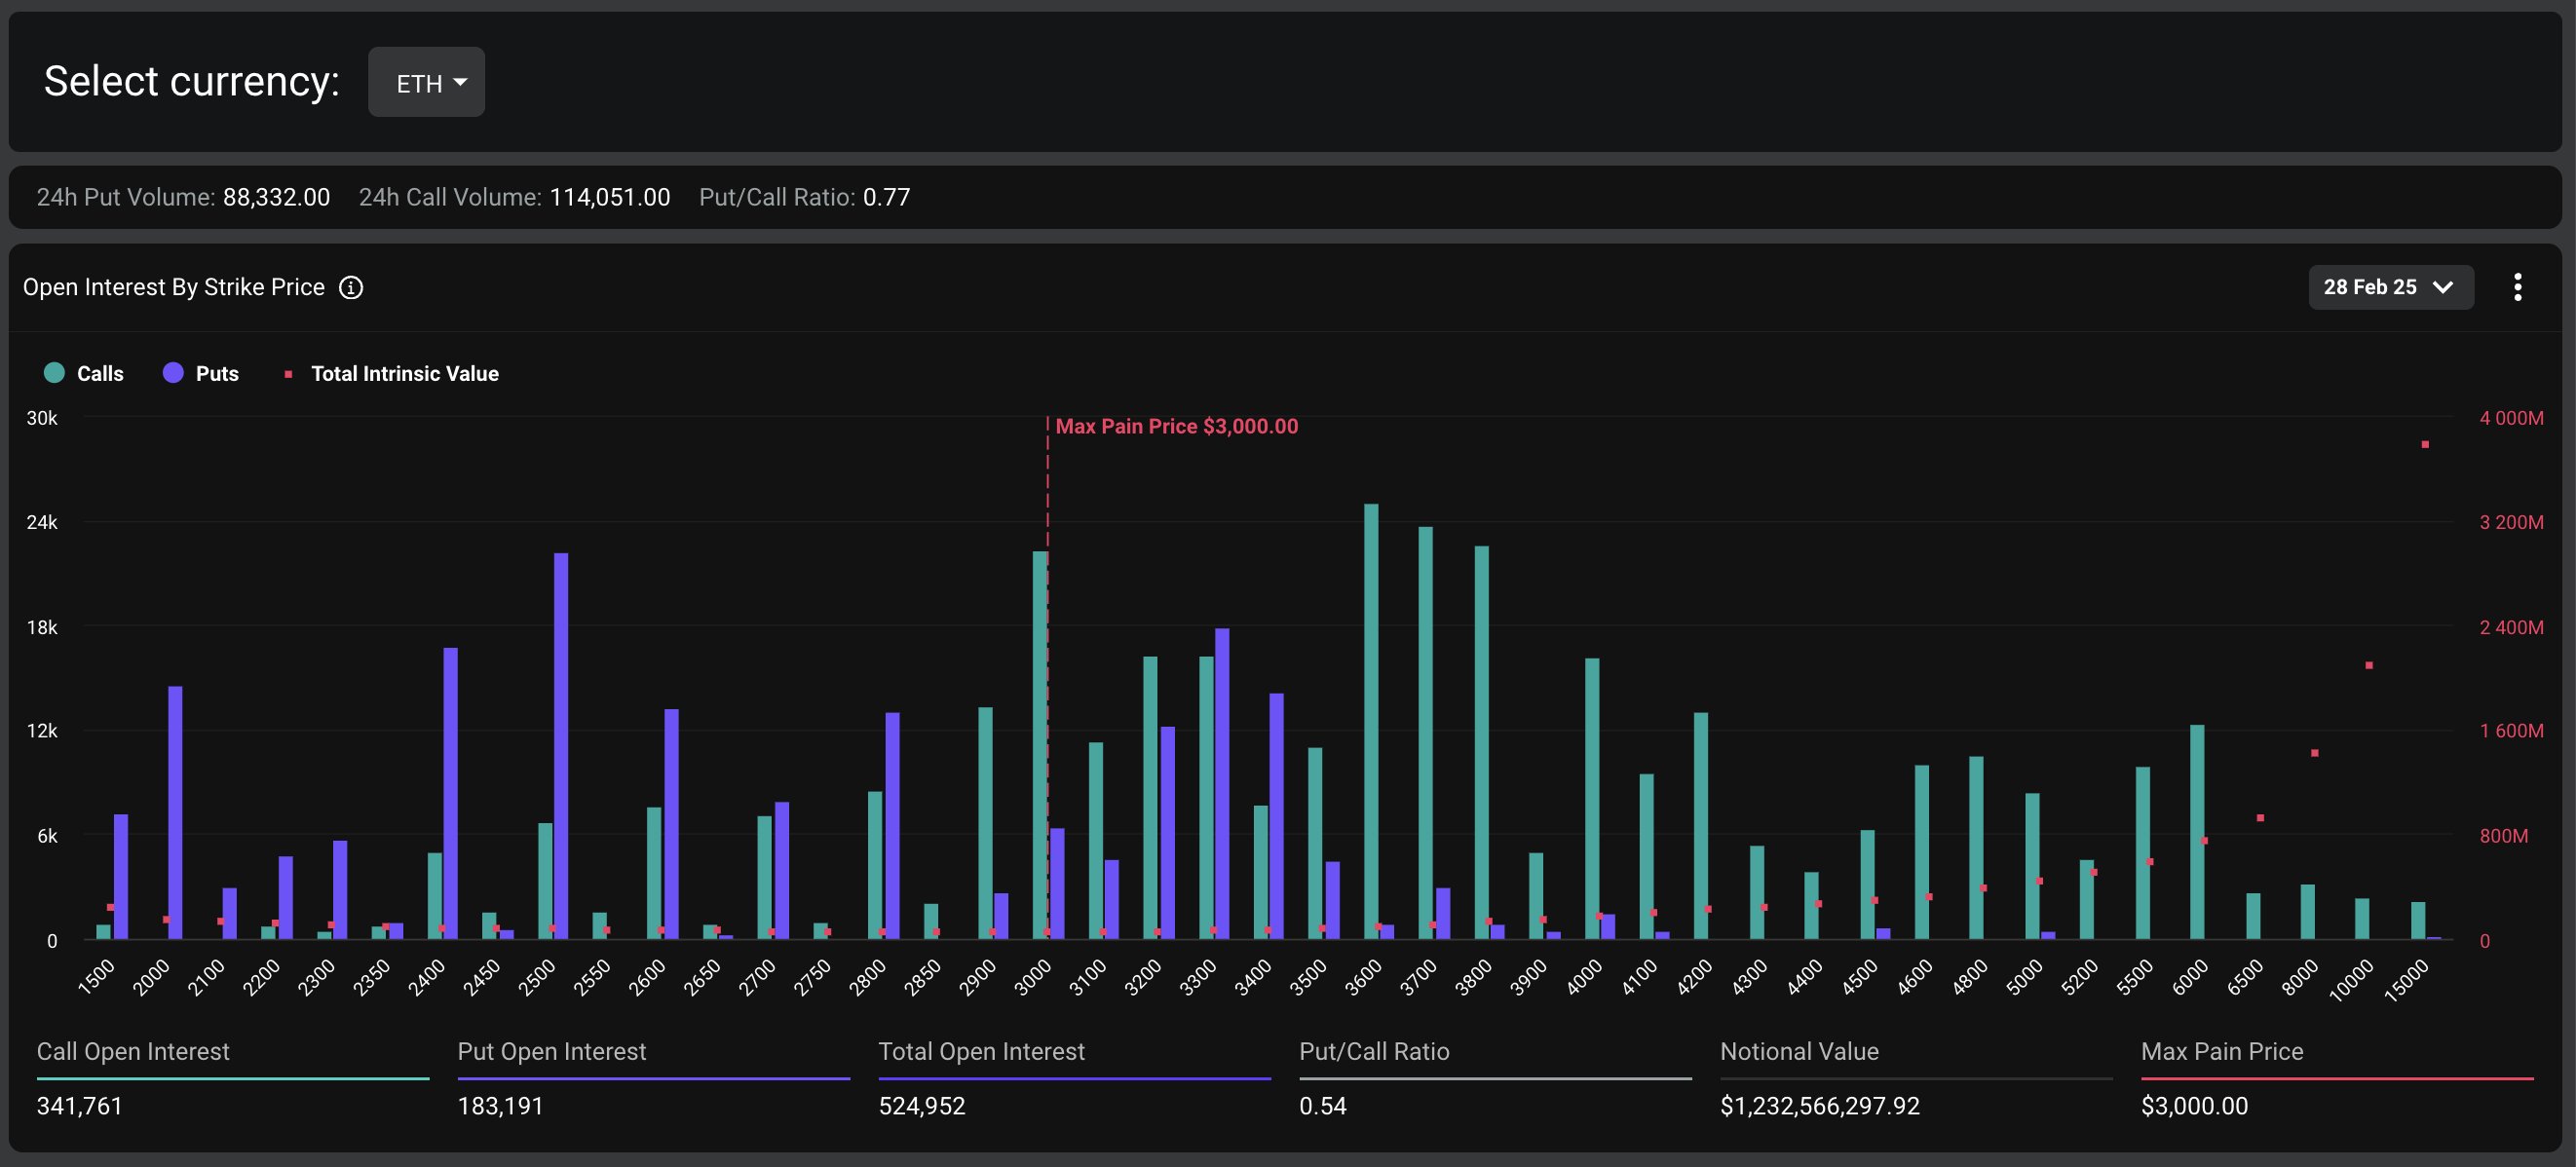Click the tallest call bar at 3600
Image resolution: width=2576 pixels, height=1167 pixels.
pyautogui.click(x=1371, y=720)
